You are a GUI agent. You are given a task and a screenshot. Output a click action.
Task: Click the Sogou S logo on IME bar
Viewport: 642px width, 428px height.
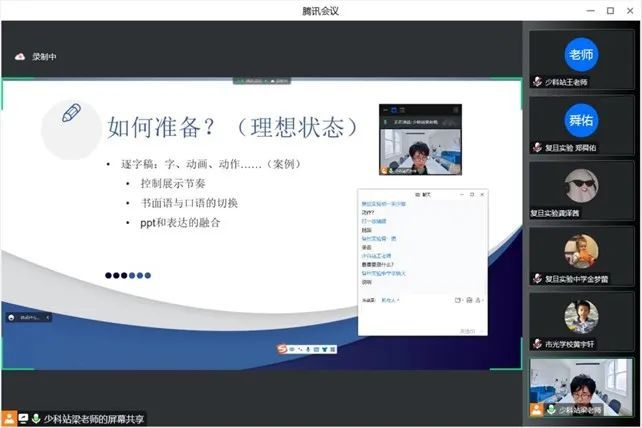point(282,349)
